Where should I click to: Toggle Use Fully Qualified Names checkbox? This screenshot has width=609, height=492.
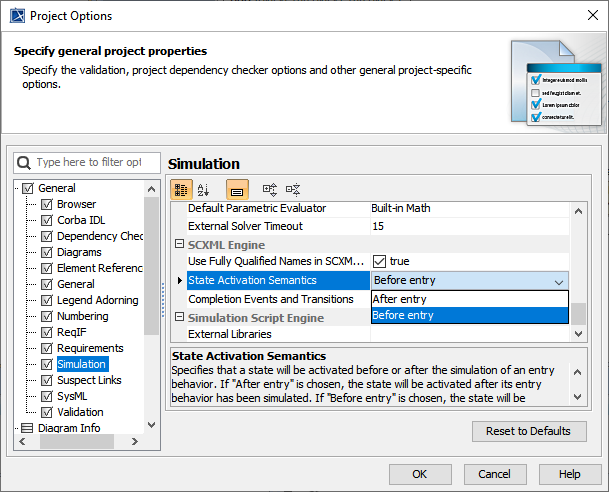(379, 262)
